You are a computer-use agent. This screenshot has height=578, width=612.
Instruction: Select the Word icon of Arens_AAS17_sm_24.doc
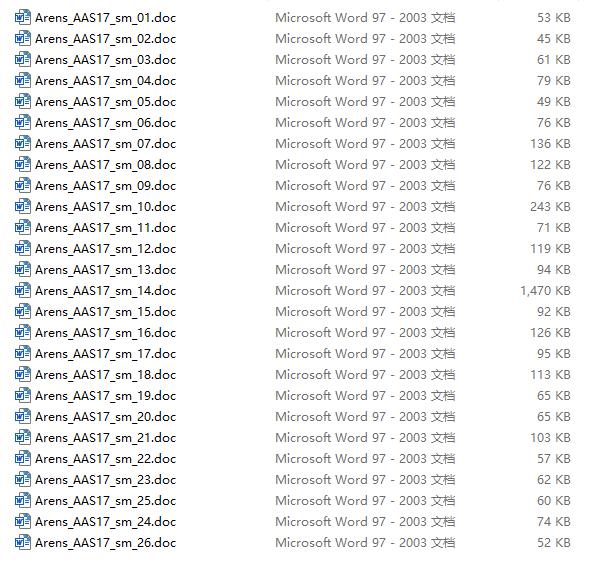coord(23,521)
